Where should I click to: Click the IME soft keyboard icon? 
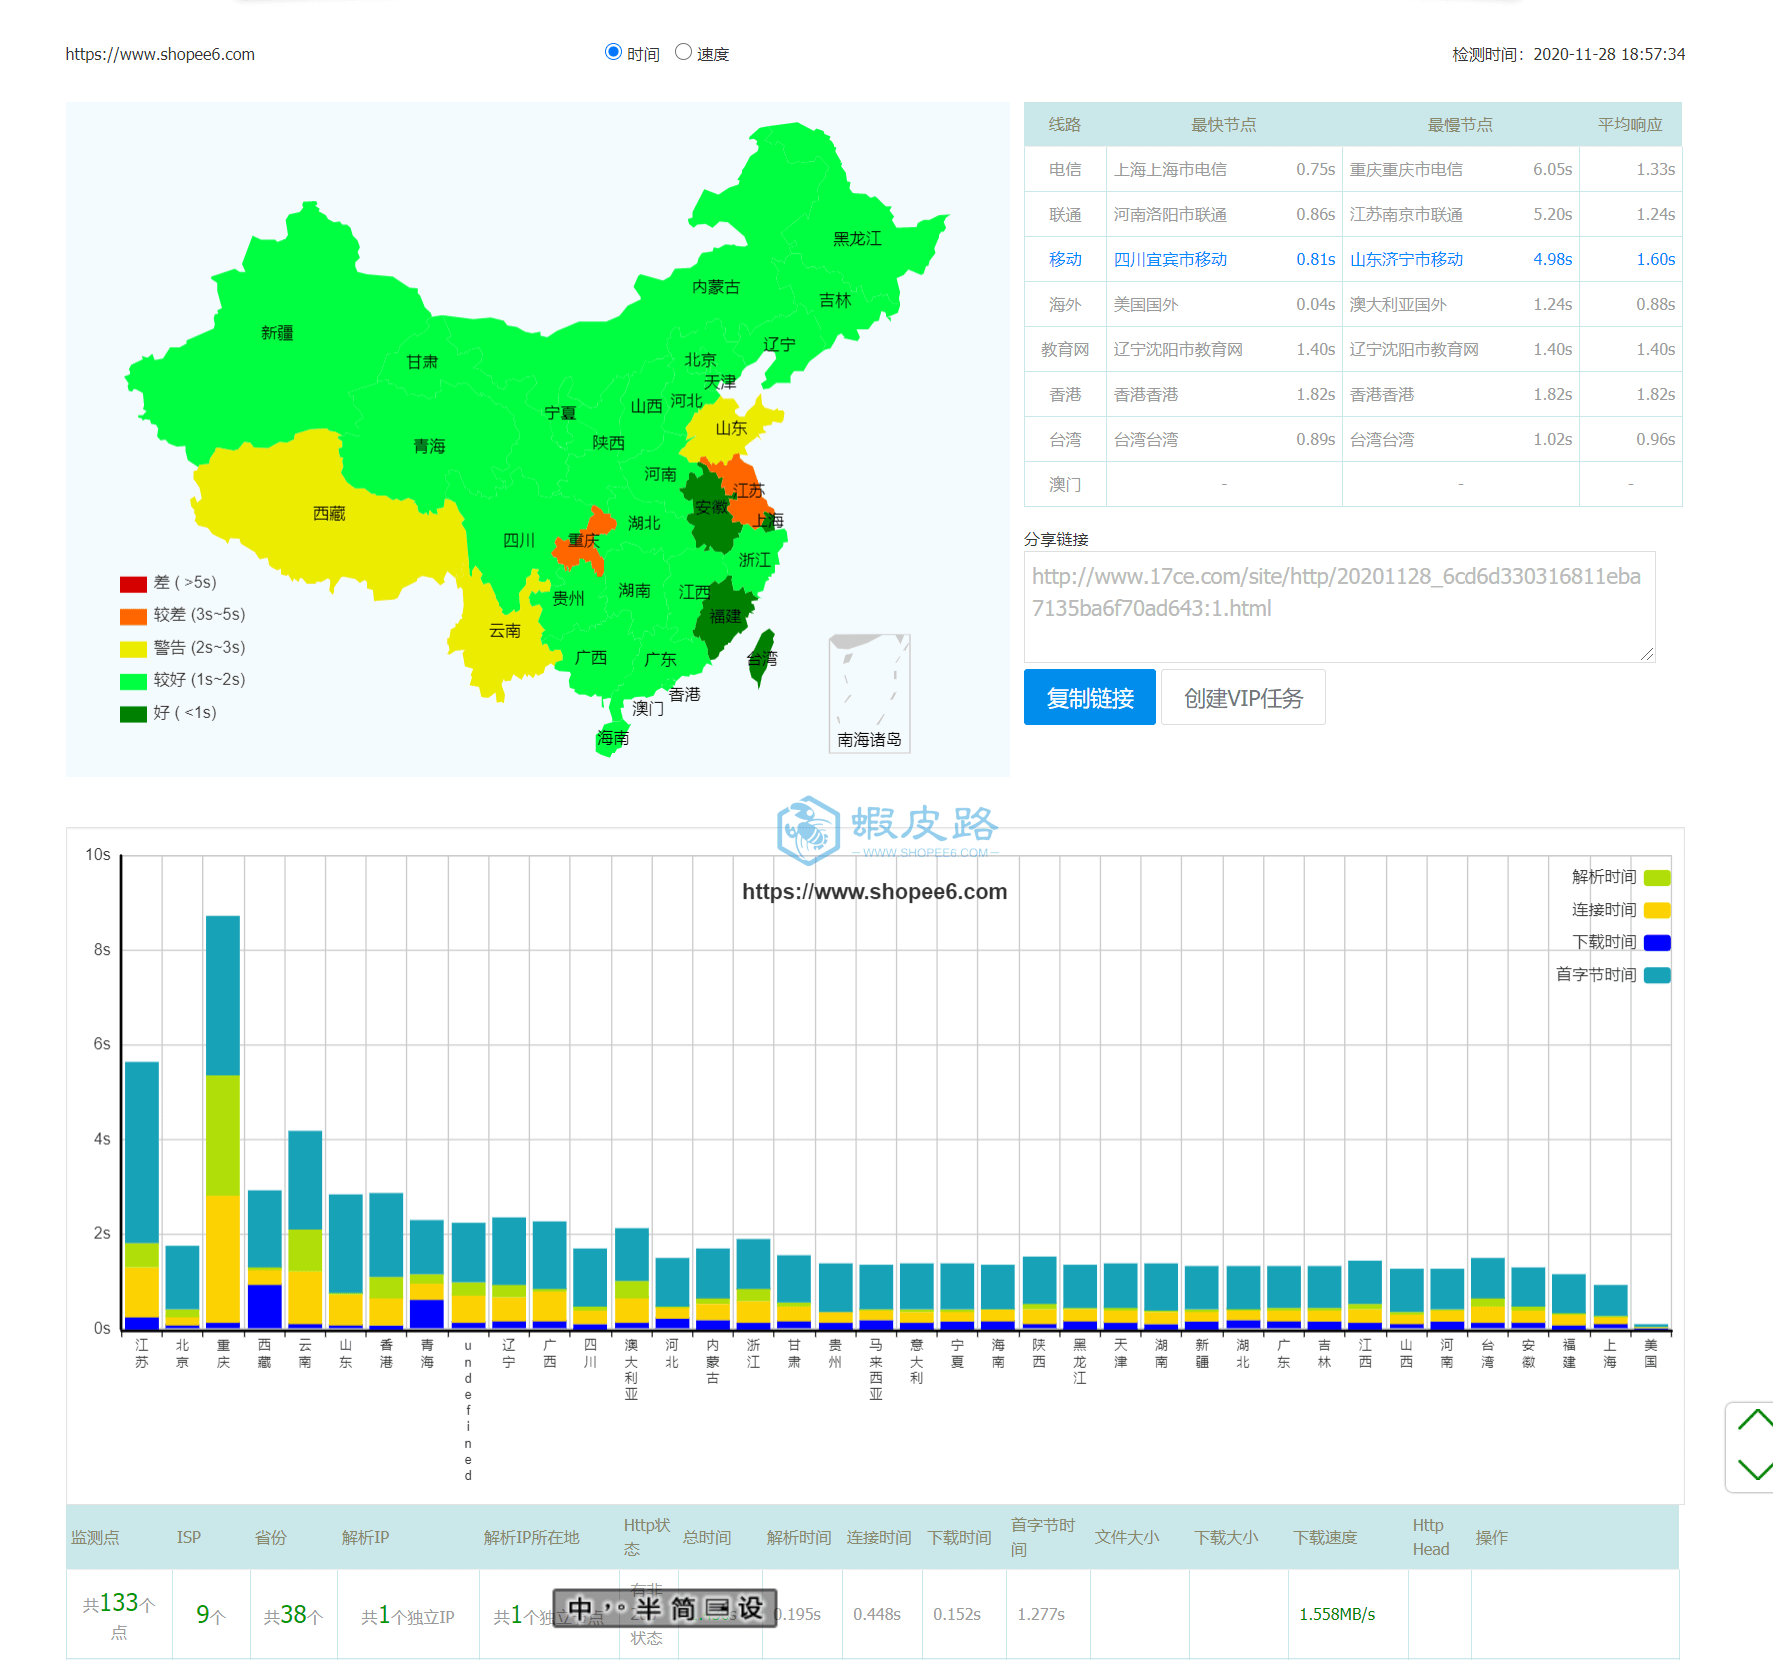point(718,1608)
